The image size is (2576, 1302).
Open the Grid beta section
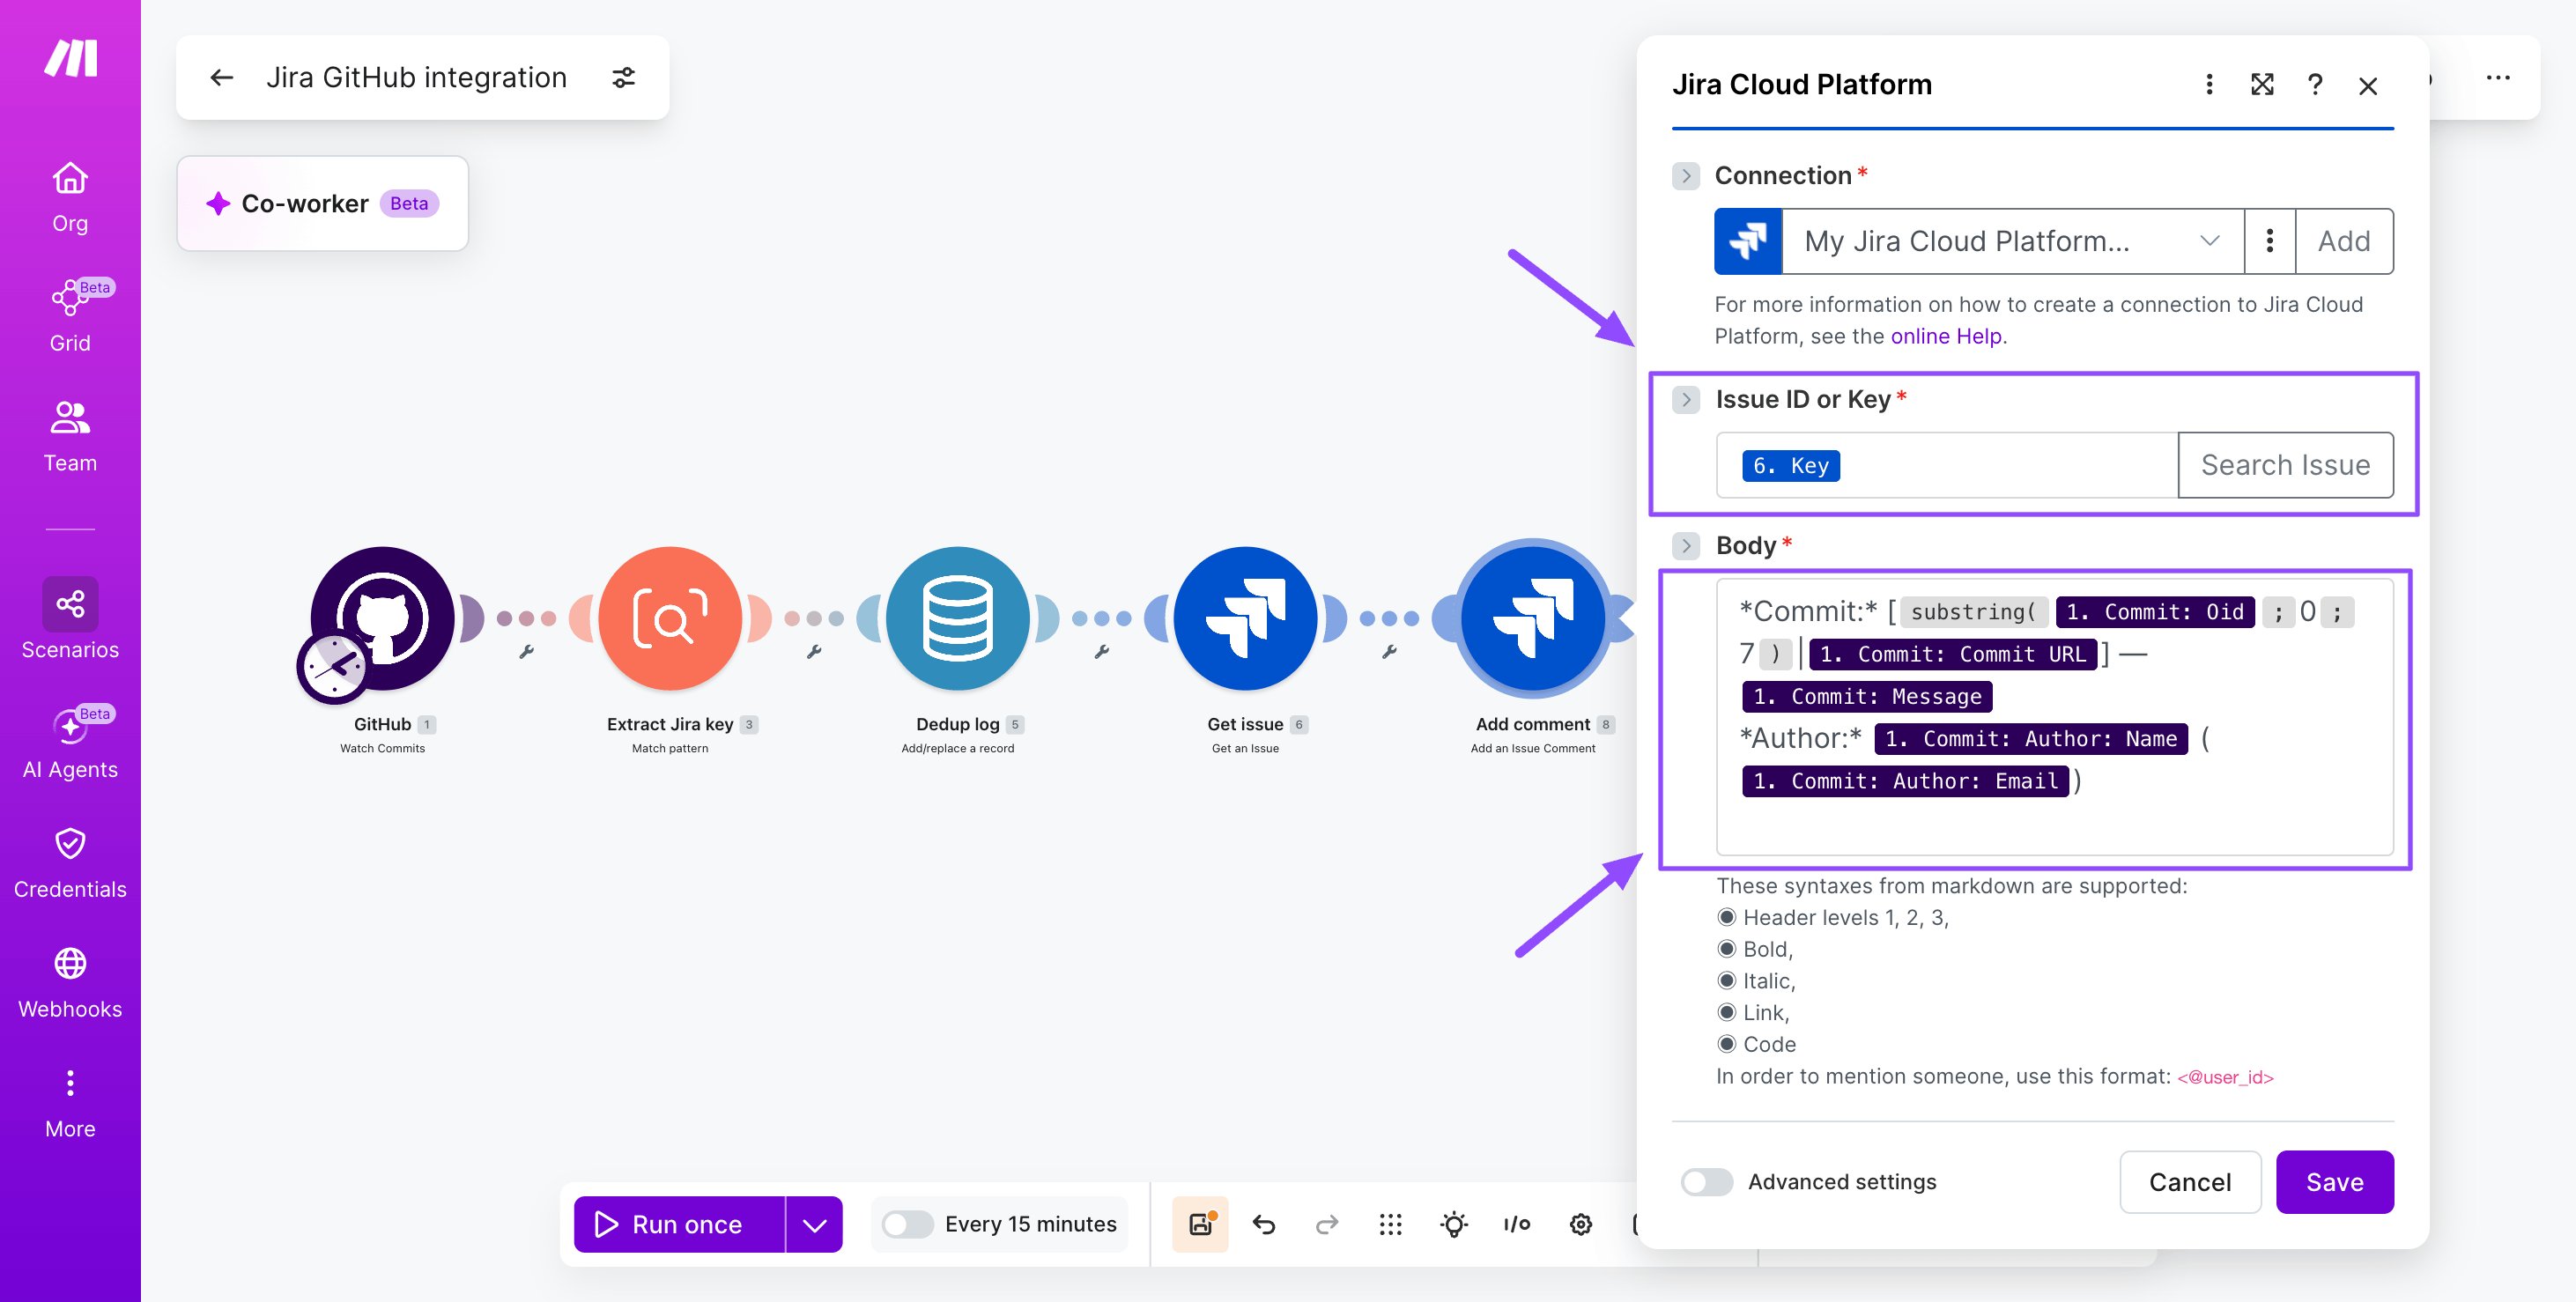pyautogui.click(x=70, y=317)
